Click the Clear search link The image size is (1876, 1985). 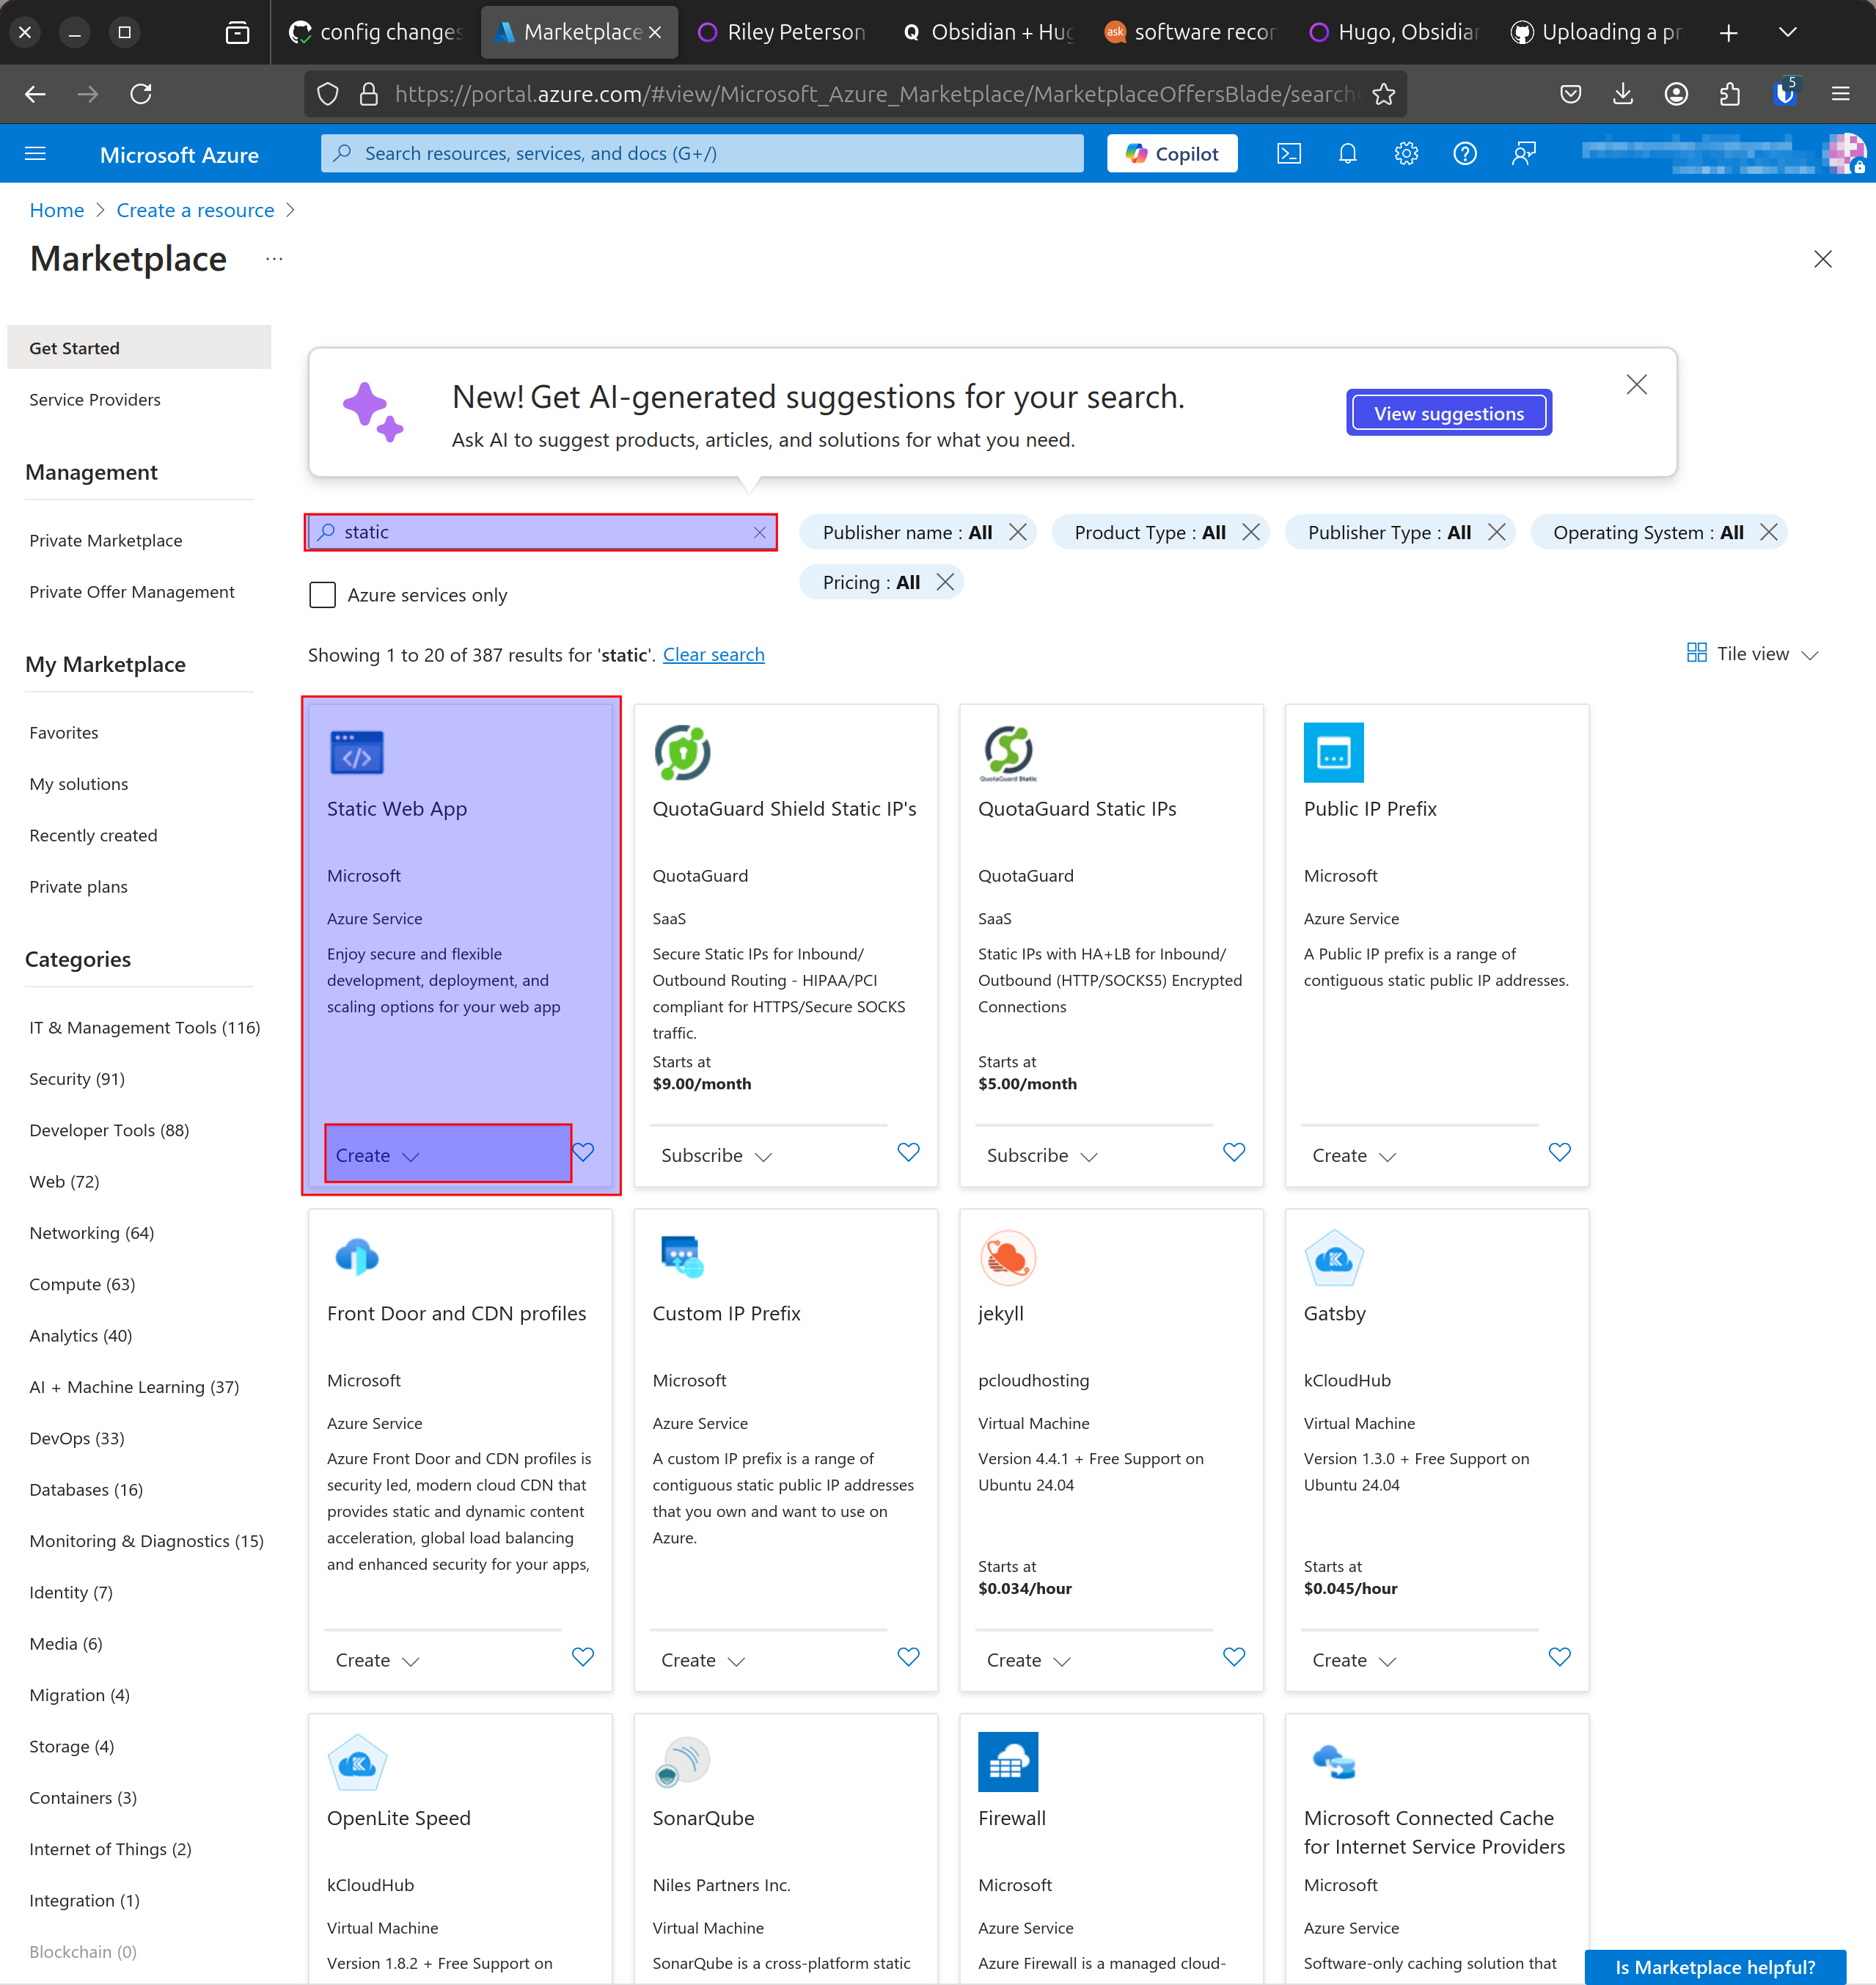(x=713, y=654)
